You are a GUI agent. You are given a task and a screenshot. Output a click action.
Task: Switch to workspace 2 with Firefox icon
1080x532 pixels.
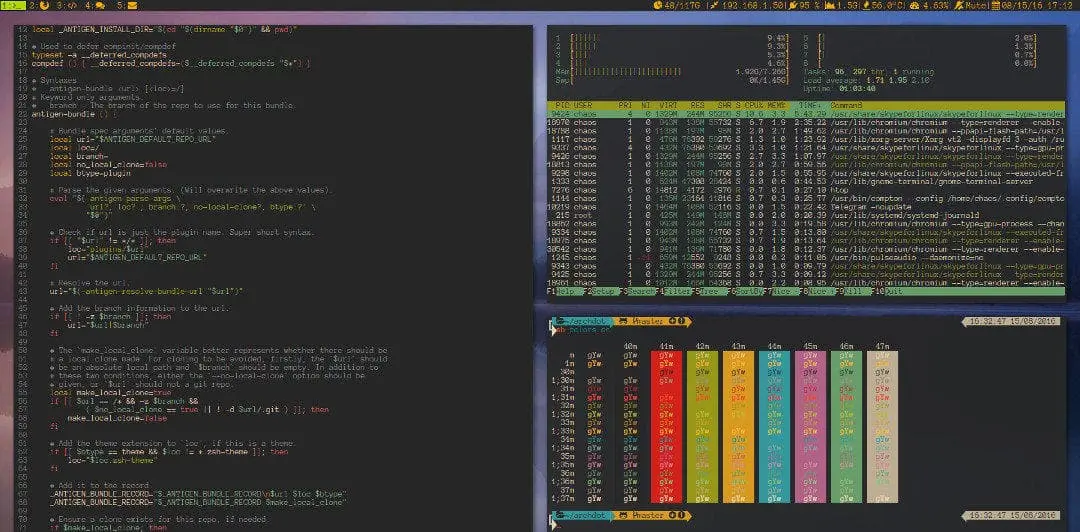pos(42,6)
